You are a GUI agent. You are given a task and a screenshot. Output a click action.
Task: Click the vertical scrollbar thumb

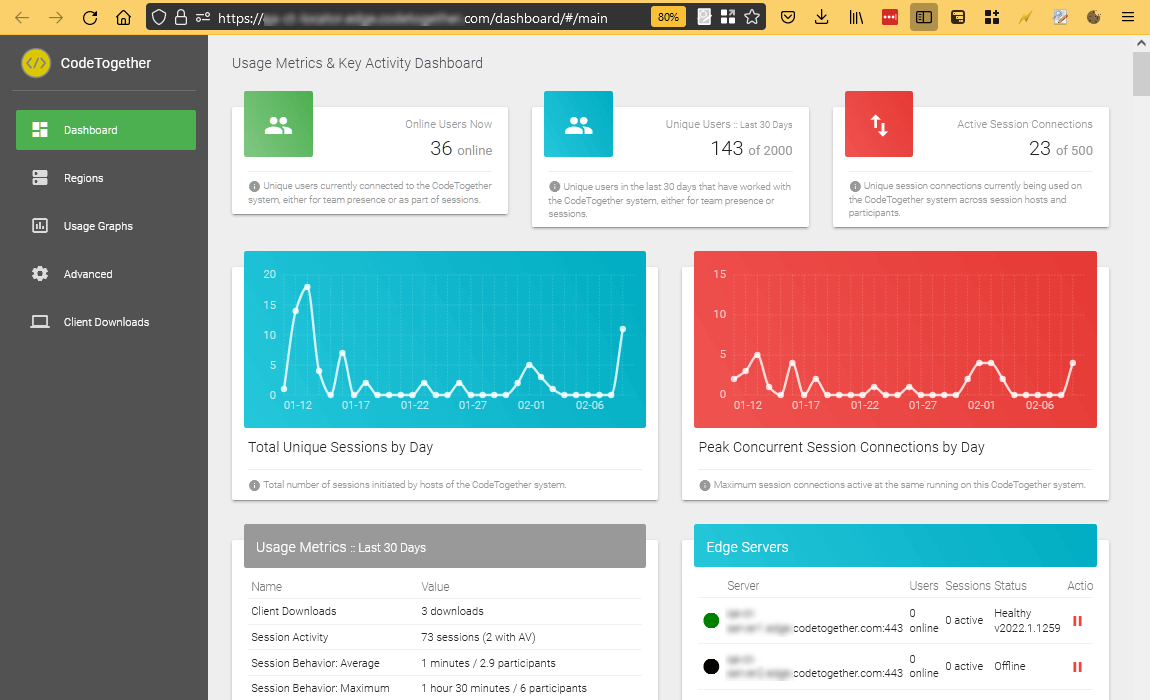click(x=1140, y=74)
